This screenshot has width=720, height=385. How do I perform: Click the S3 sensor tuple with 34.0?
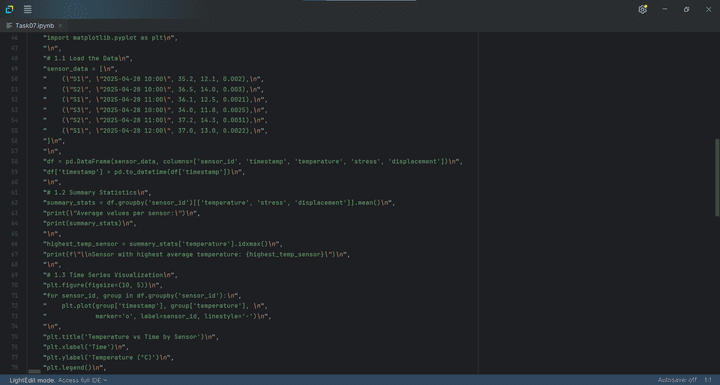click(155, 110)
